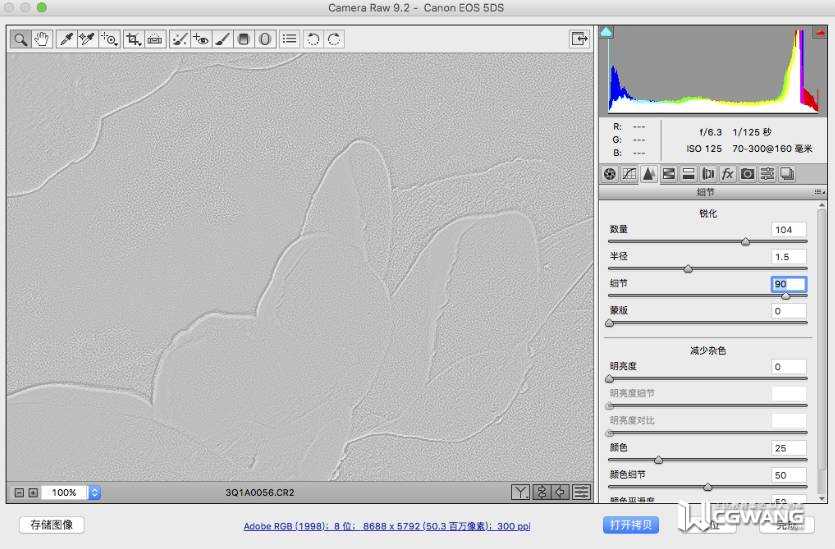Swap before and after settings icon
The width and height of the screenshot is (835, 549).
(x=542, y=493)
